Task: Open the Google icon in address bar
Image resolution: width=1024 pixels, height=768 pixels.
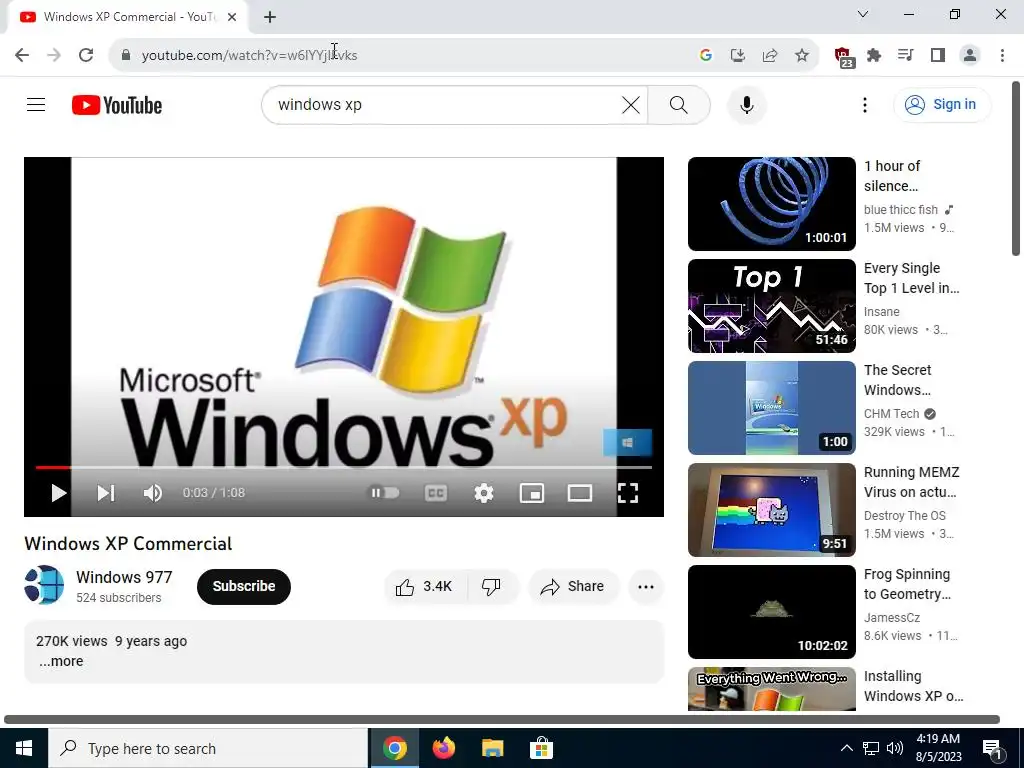Action: point(705,56)
